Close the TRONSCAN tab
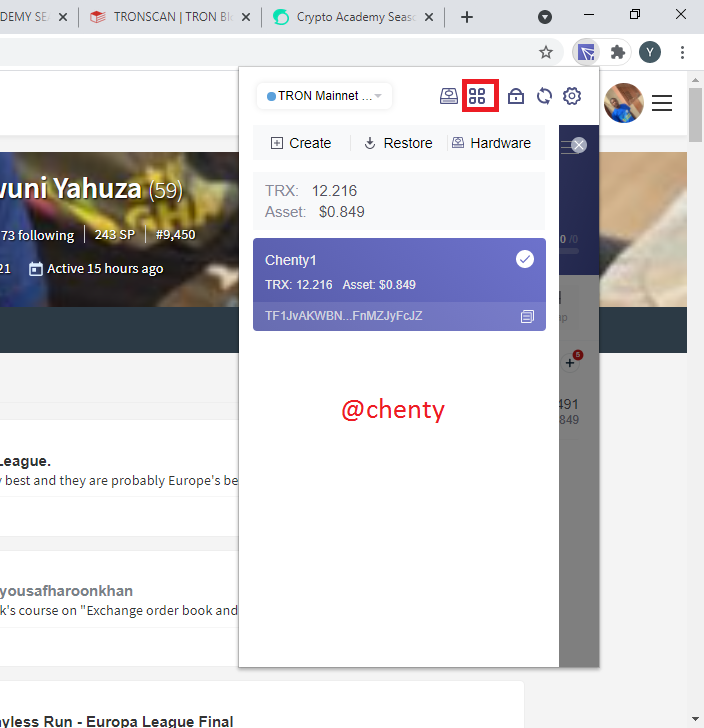The image size is (704, 728). pos(246,17)
